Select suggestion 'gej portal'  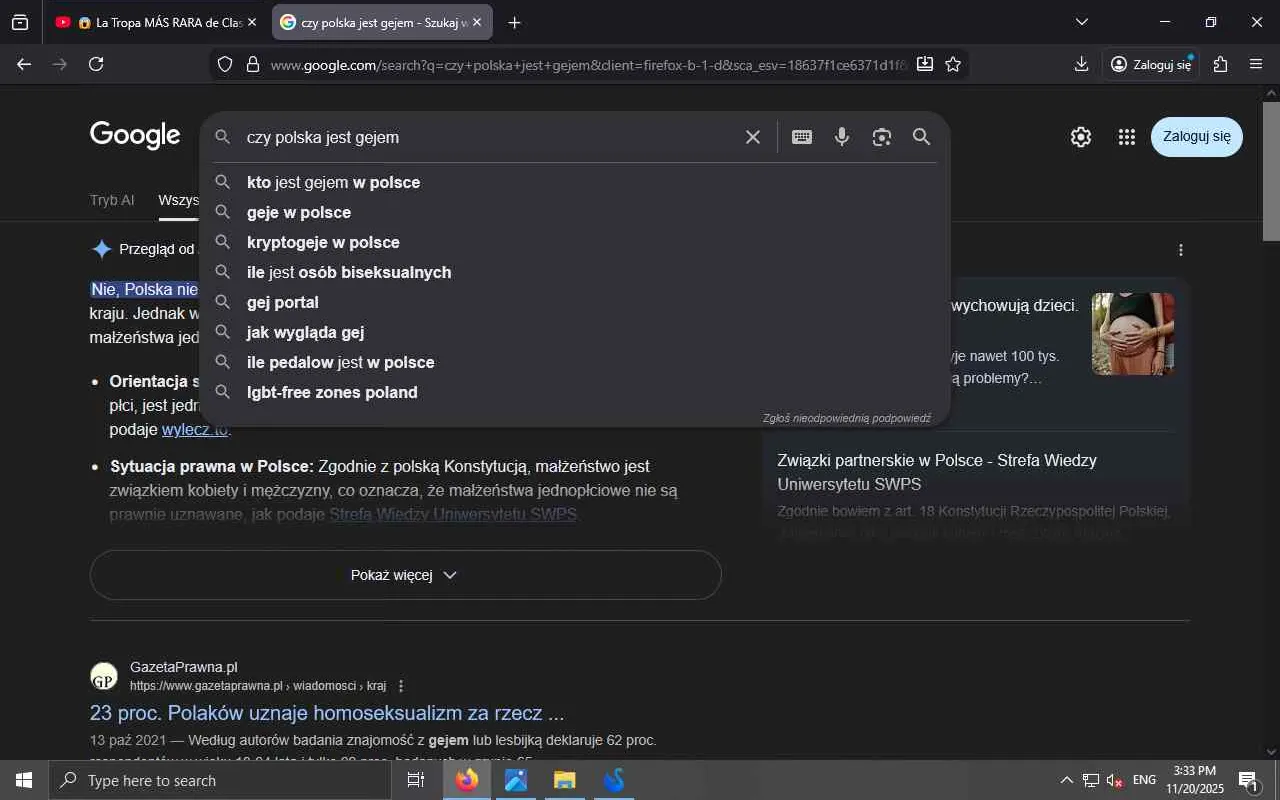click(x=575, y=302)
